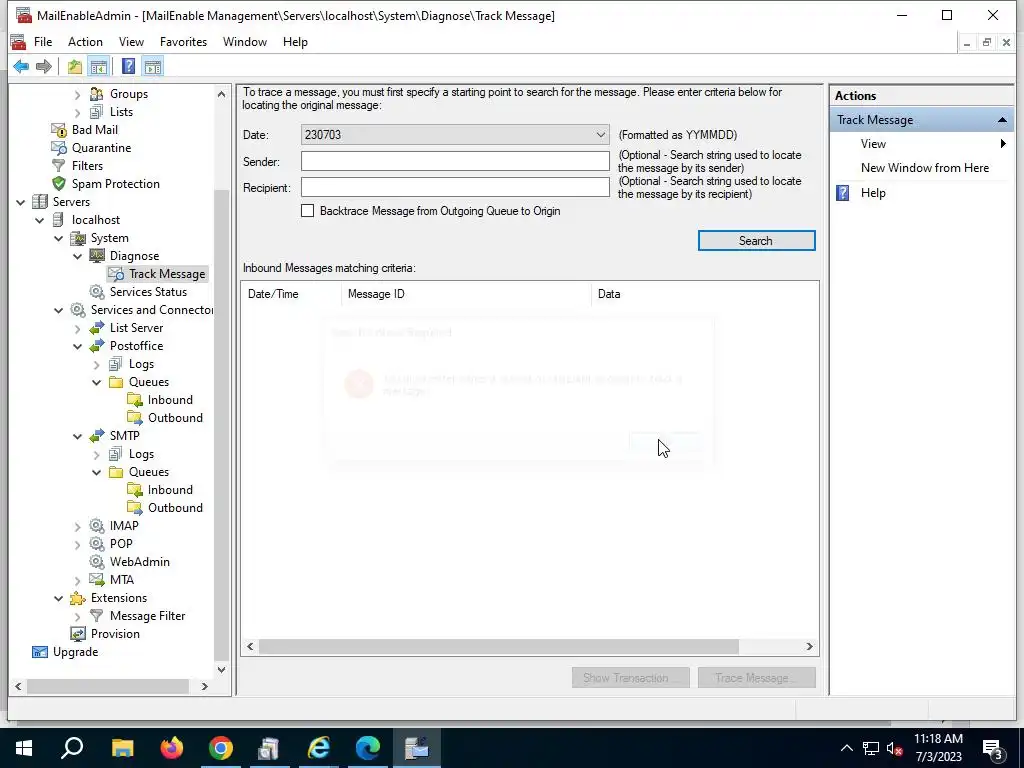Select the Services Status gear icon

[97, 292]
